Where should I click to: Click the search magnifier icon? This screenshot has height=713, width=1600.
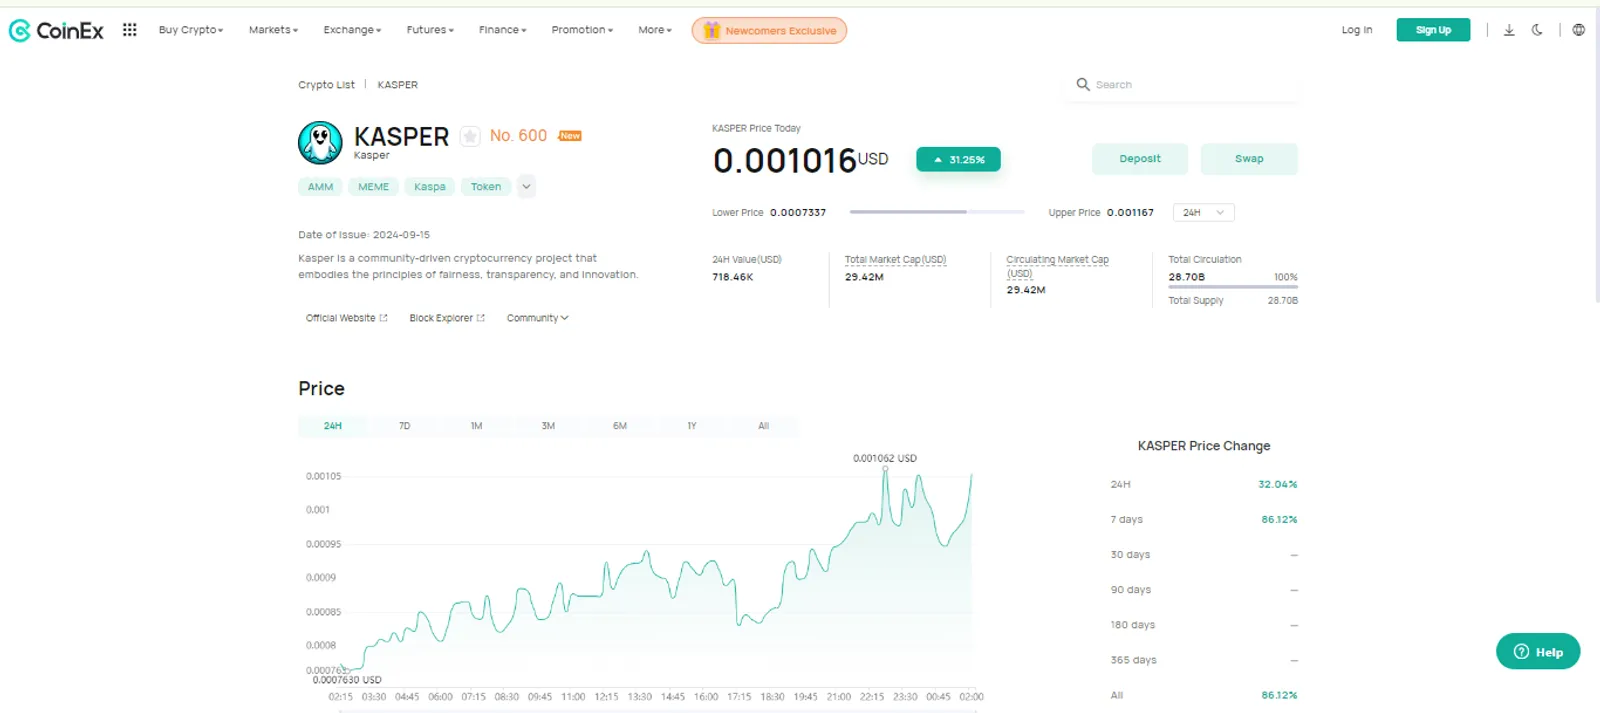click(1082, 85)
